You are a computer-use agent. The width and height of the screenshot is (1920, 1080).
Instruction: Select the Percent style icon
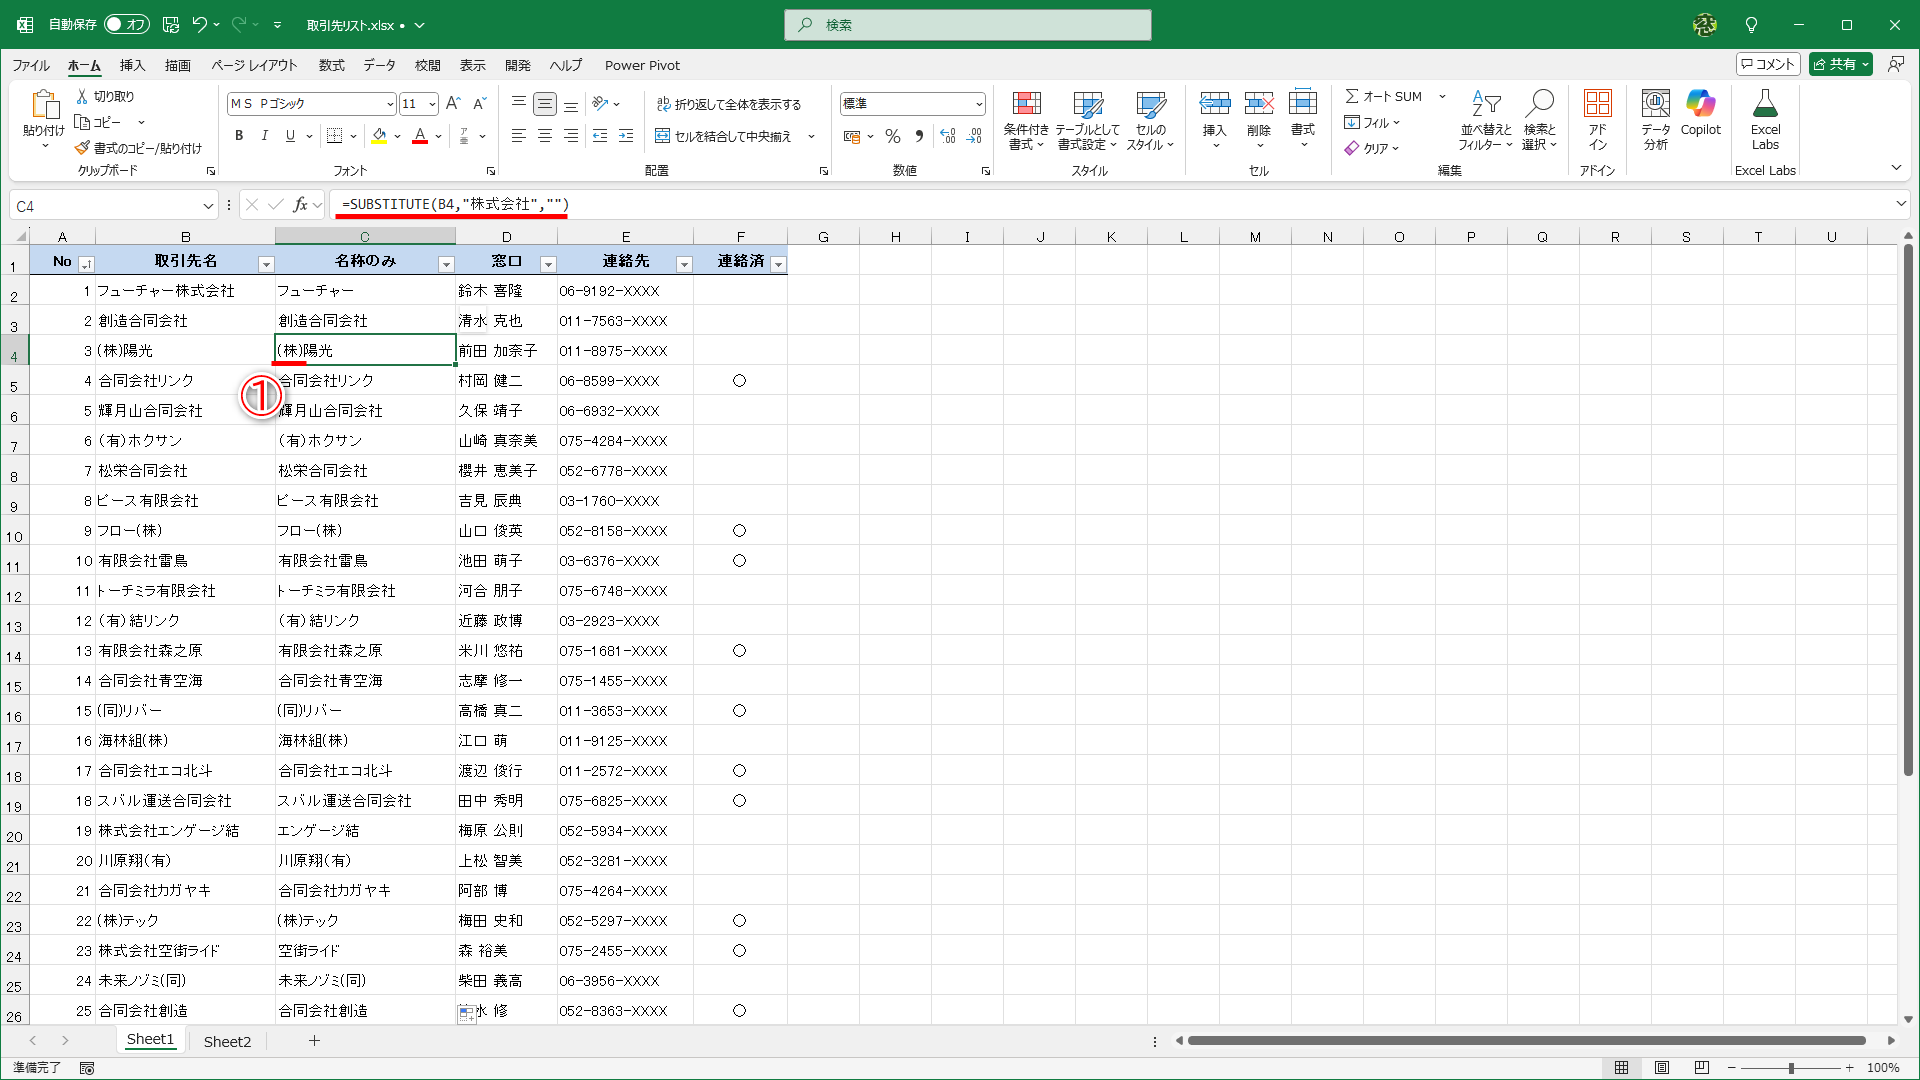[893, 136]
